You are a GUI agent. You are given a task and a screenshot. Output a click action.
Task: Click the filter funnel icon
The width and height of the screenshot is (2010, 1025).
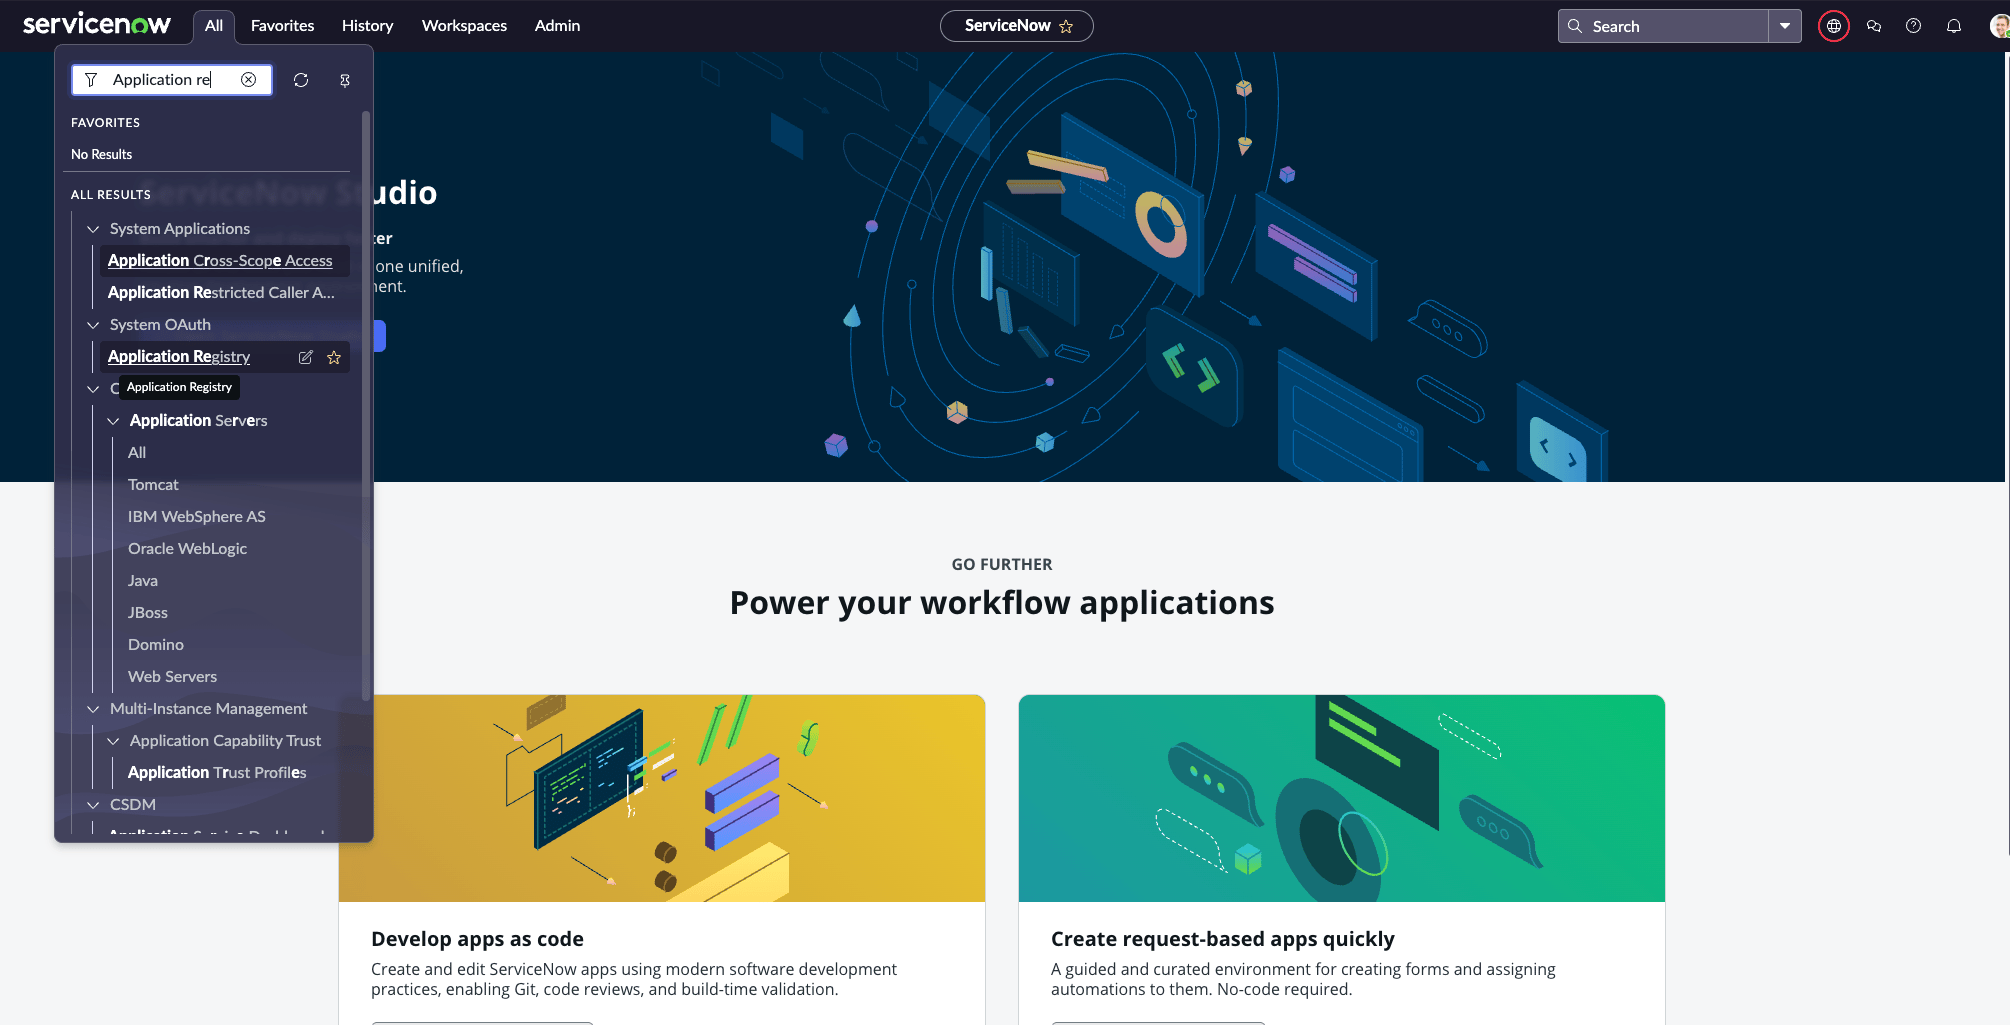(x=91, y=79)
